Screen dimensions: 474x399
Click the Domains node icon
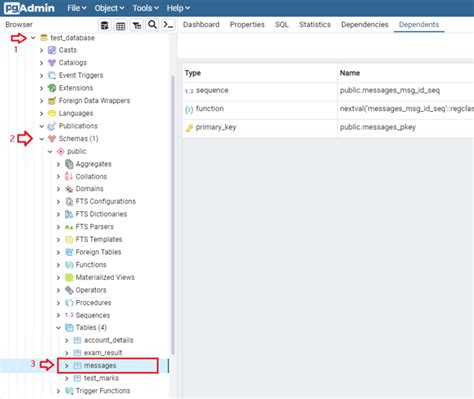69,189
